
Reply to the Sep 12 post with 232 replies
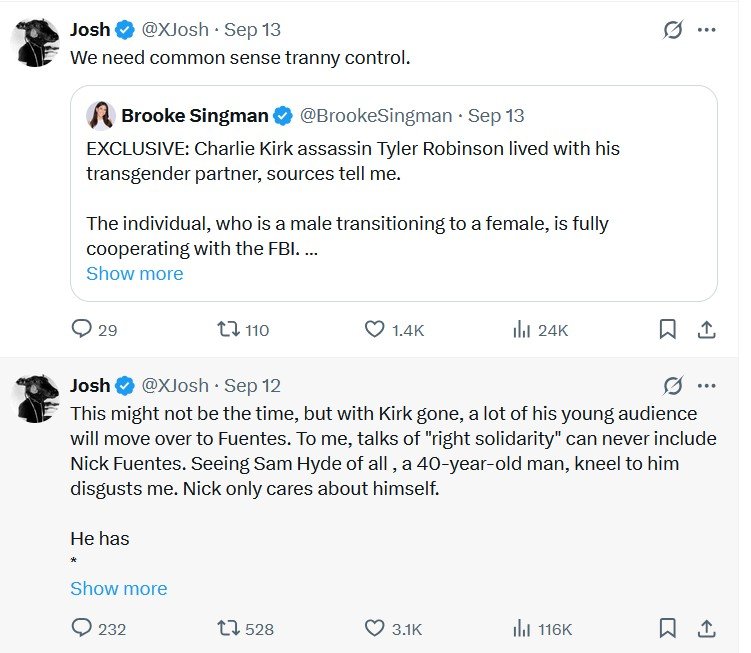tap(82, 628)
